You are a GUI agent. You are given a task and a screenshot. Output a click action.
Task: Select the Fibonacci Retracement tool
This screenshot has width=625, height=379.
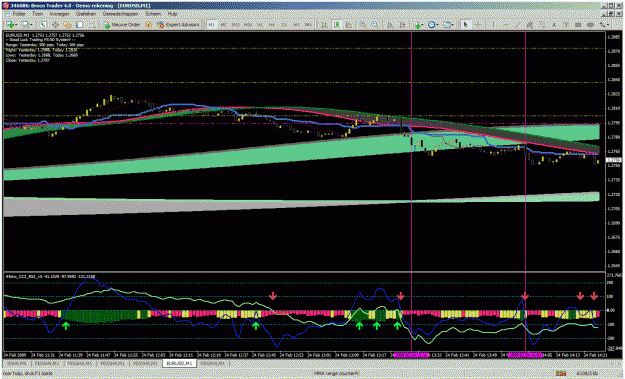point(542,25)
